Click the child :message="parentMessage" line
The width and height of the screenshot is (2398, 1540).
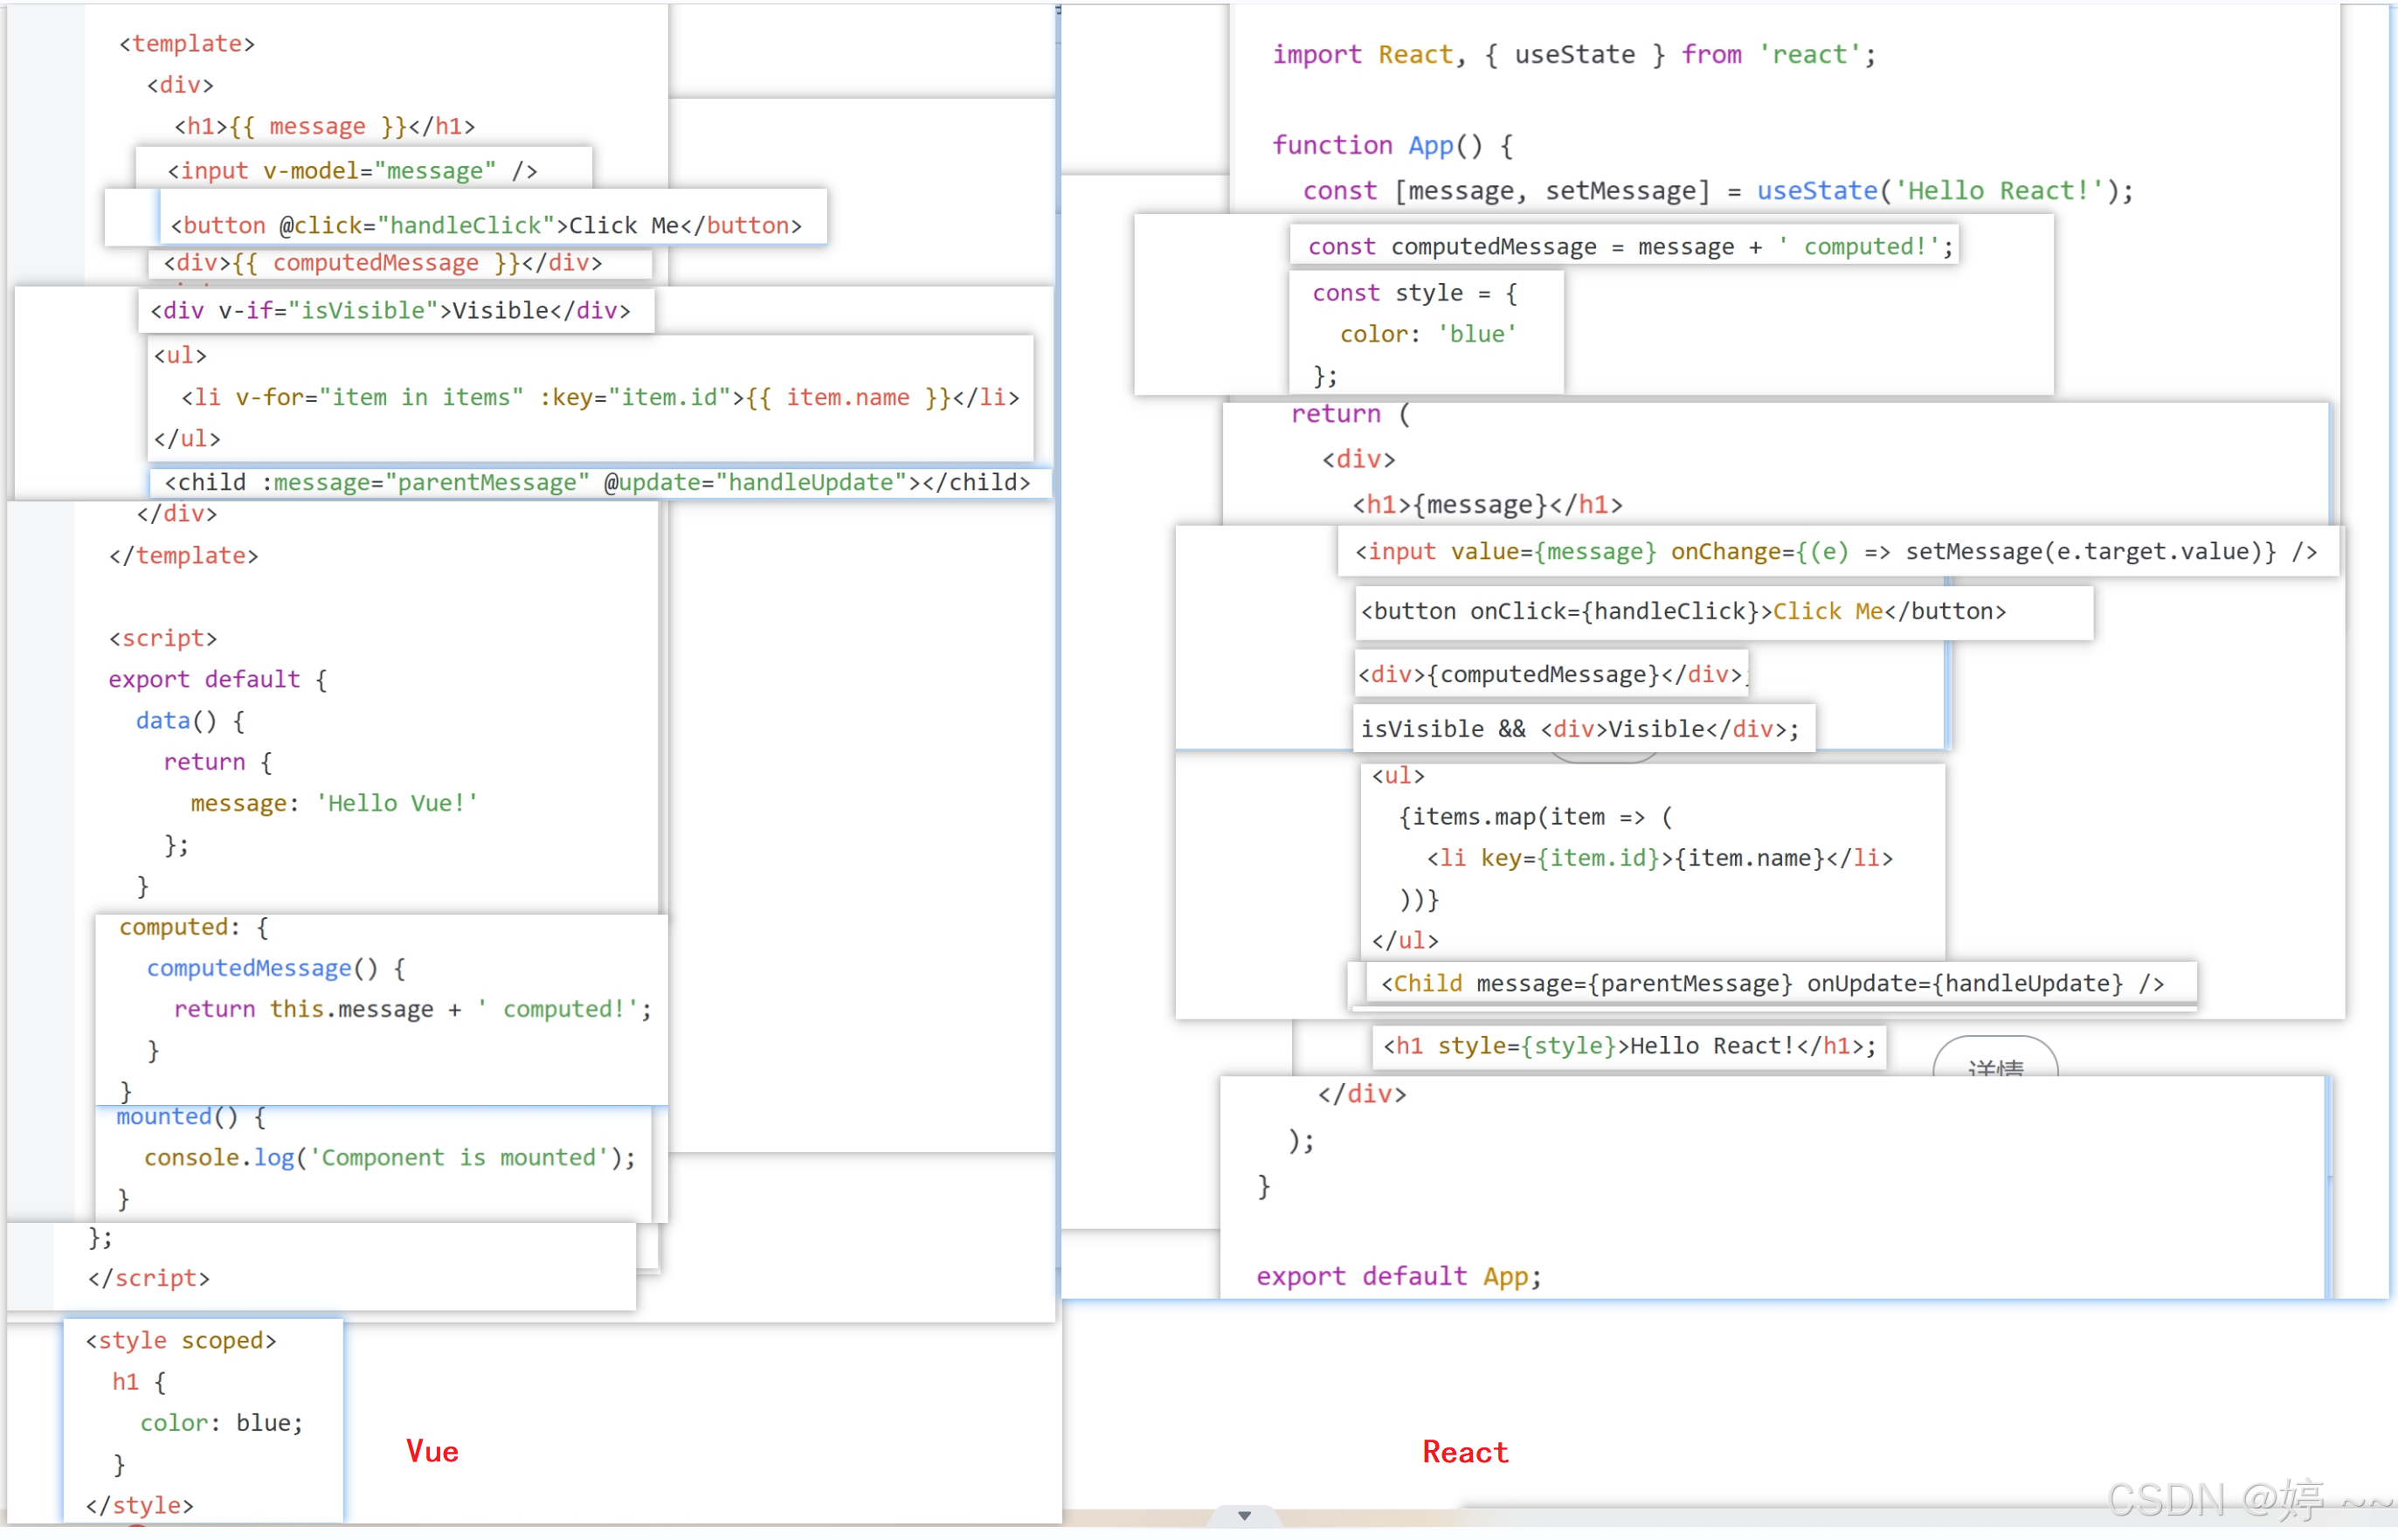click(596, 483)
